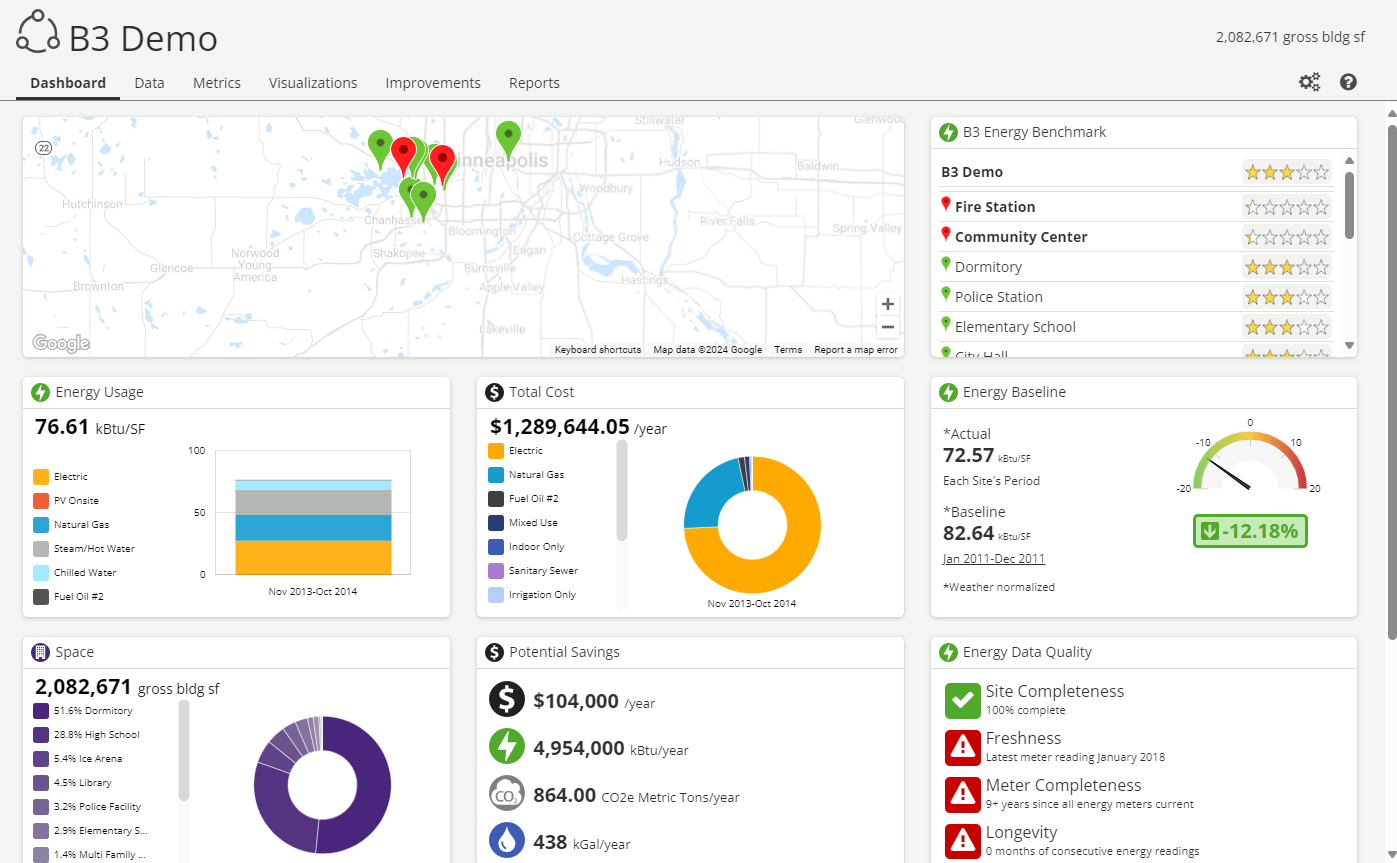1397x863 pixels.
Task: Open the map Terms link
Action: pos(788,350)
